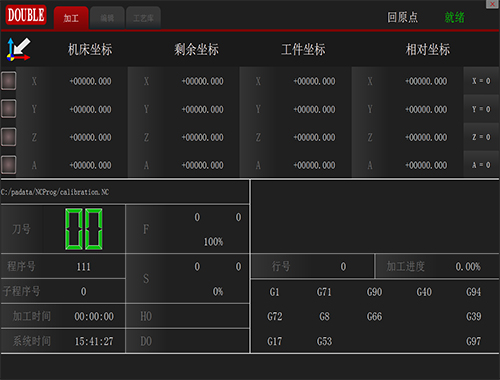This screenshot has width=500, height=380.
Task: Click the machine coordinate X value
Action: (90, 81)
